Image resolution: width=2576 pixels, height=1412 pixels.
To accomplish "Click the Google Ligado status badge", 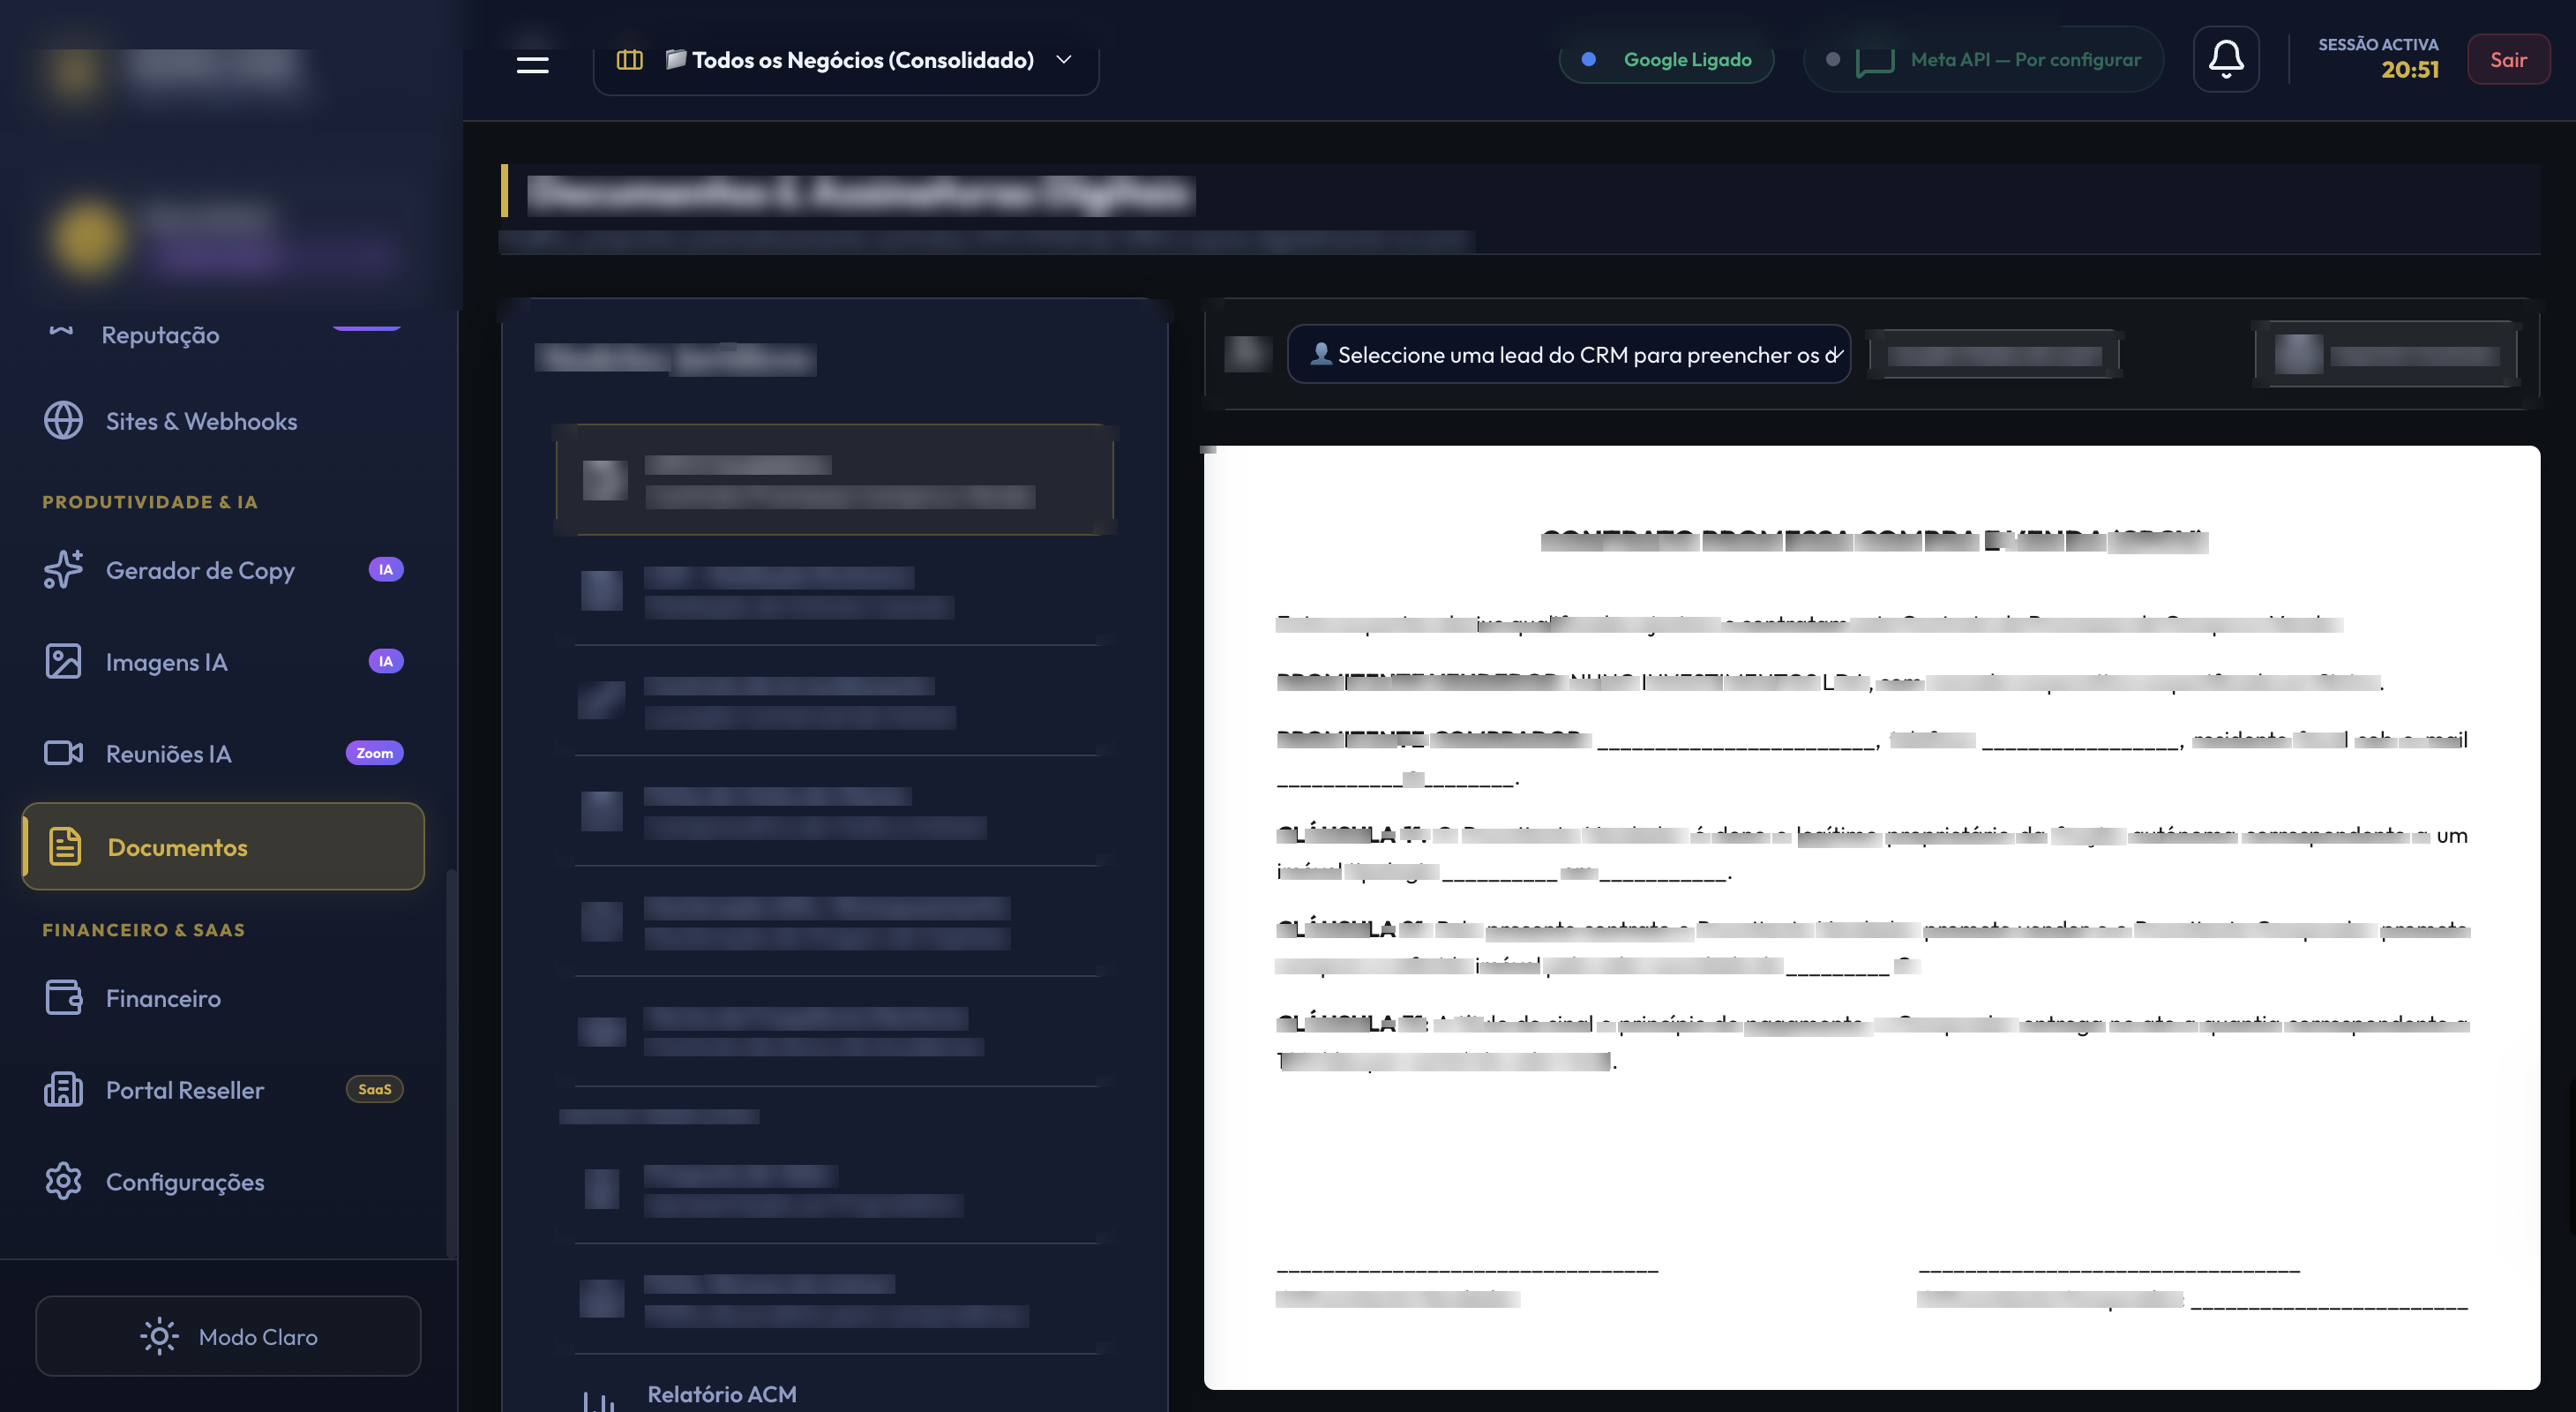I will [1666, 60].
